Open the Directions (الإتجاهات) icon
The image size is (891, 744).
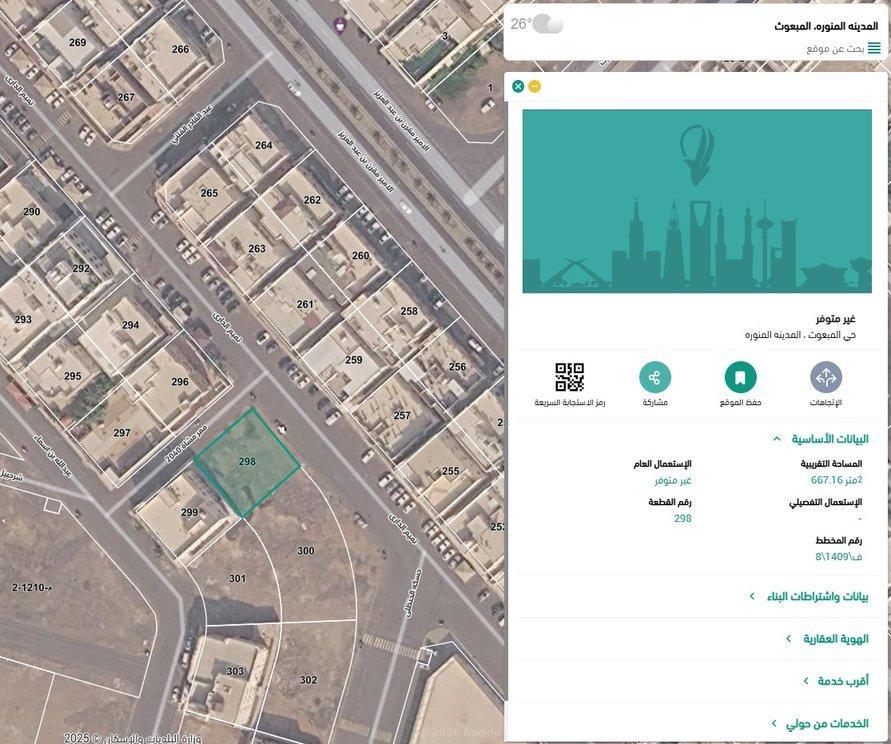coord(825,377)
